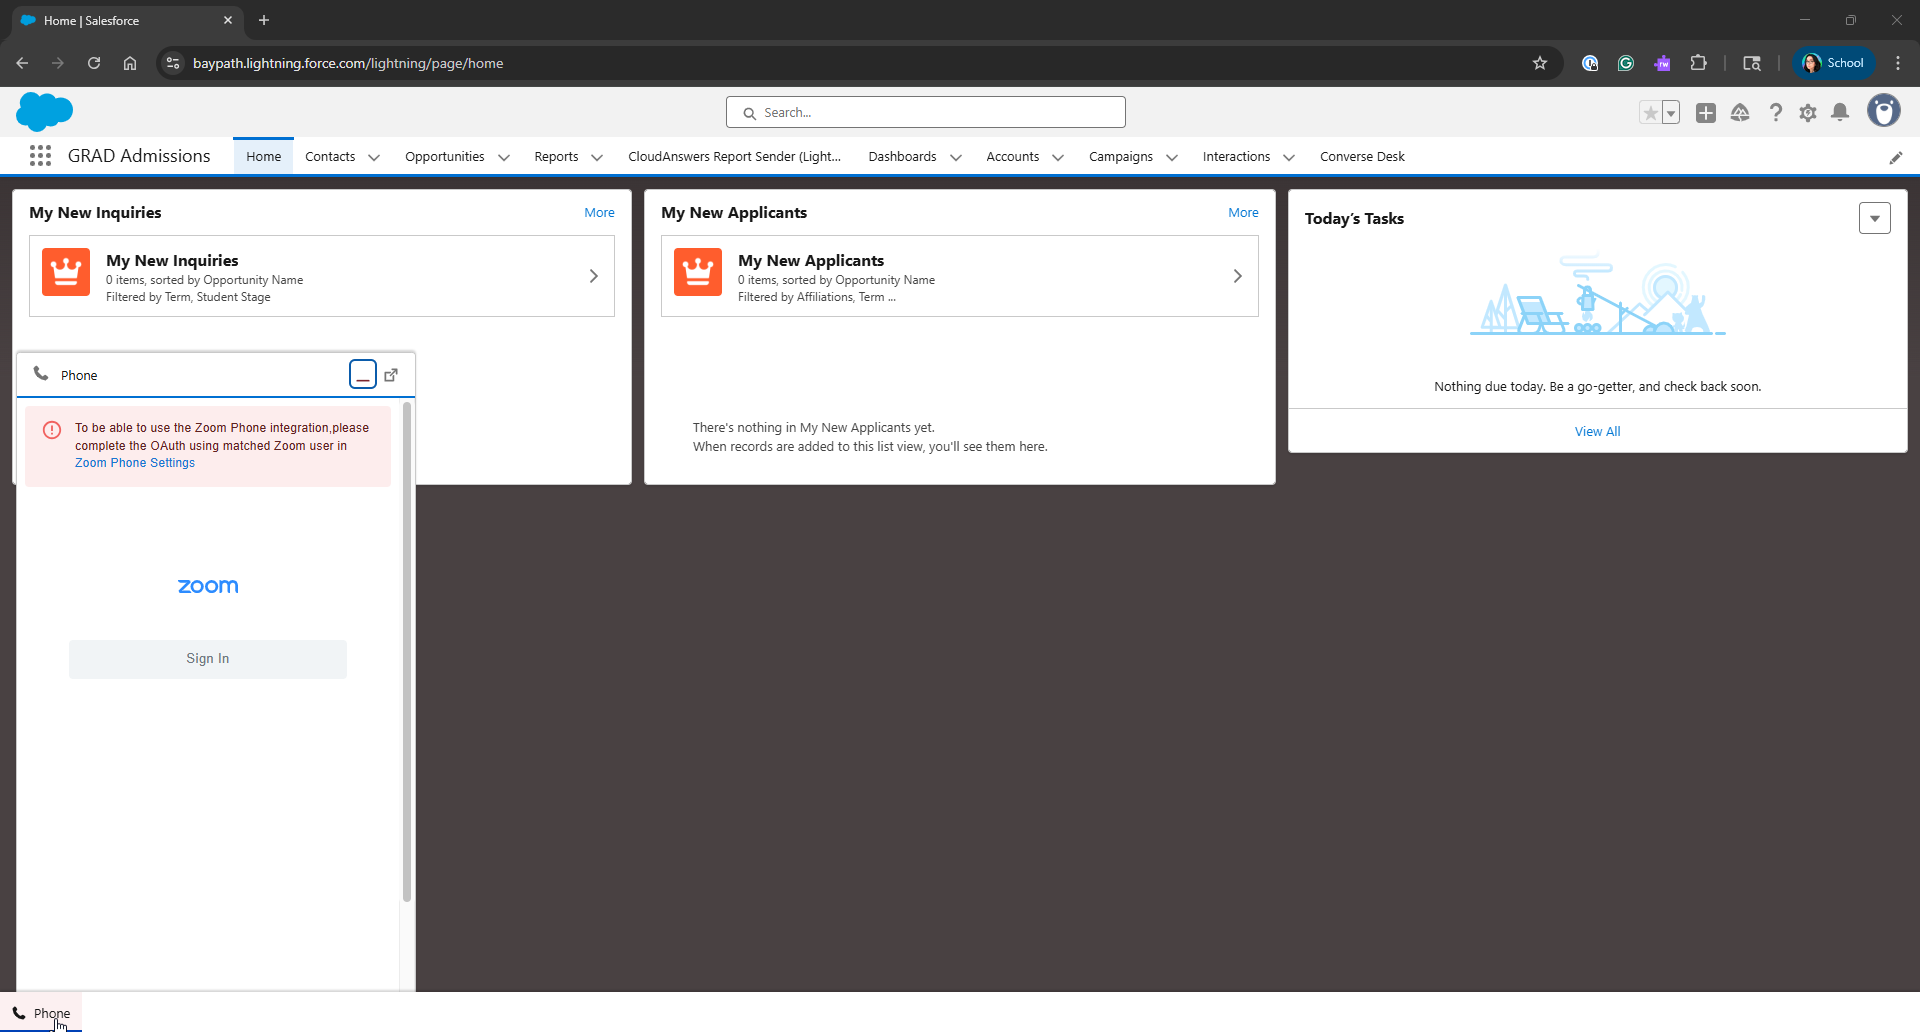The image size is (1920, 1032).
Task: Toggle the Phone utility bar item
Action: (x=42, y=1013)
